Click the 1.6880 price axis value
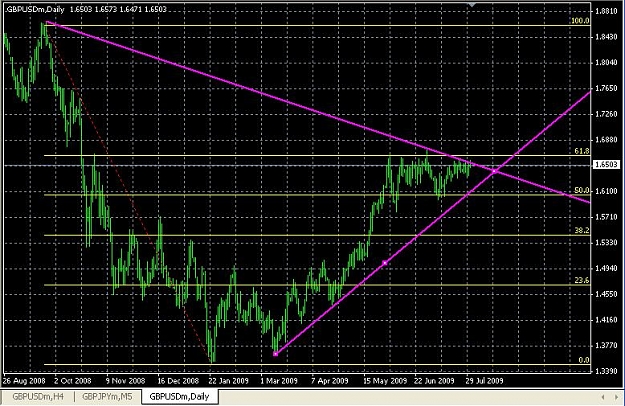This screenshot has width=625, height=406. pyautogui.click(x=606, y=140)
